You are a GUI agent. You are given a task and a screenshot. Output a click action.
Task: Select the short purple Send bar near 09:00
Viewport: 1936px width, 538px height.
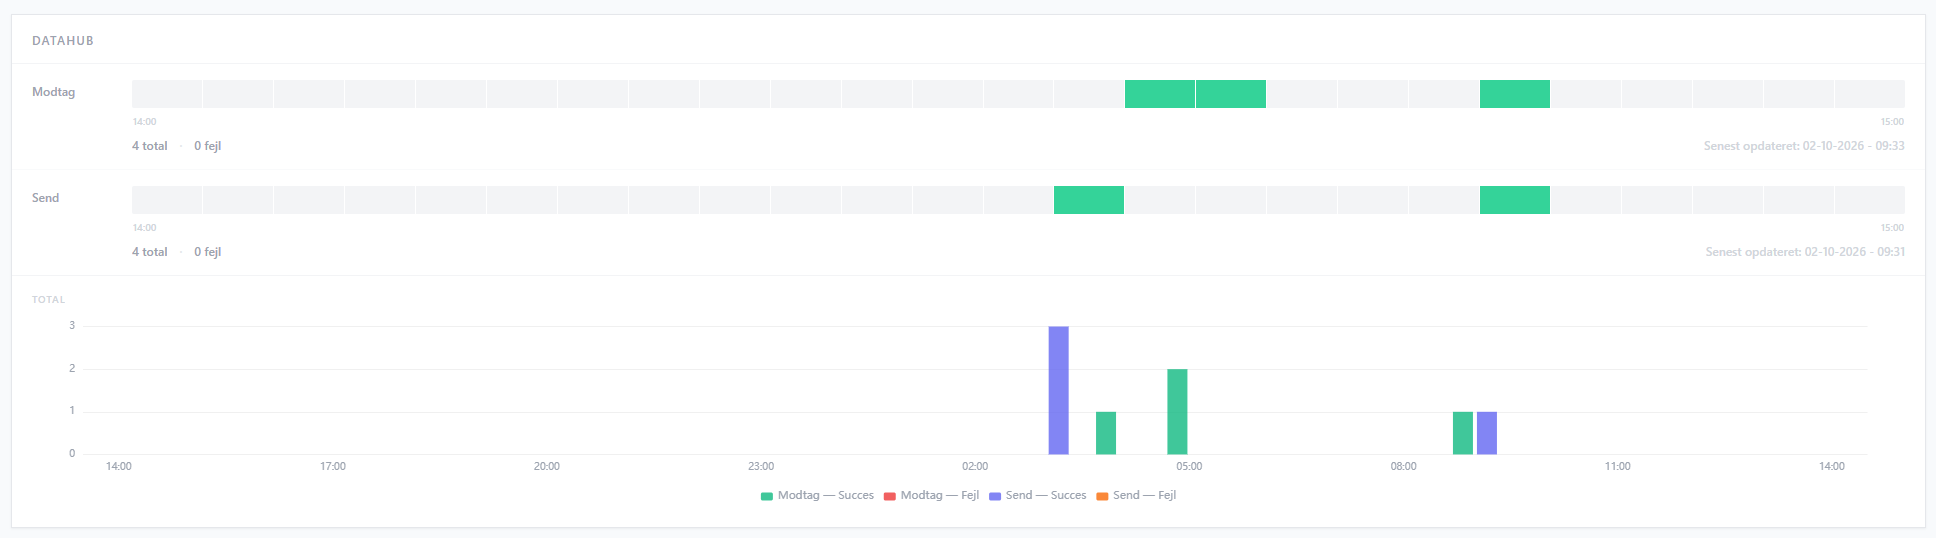pyautogui.click(x=1487, y=433)
